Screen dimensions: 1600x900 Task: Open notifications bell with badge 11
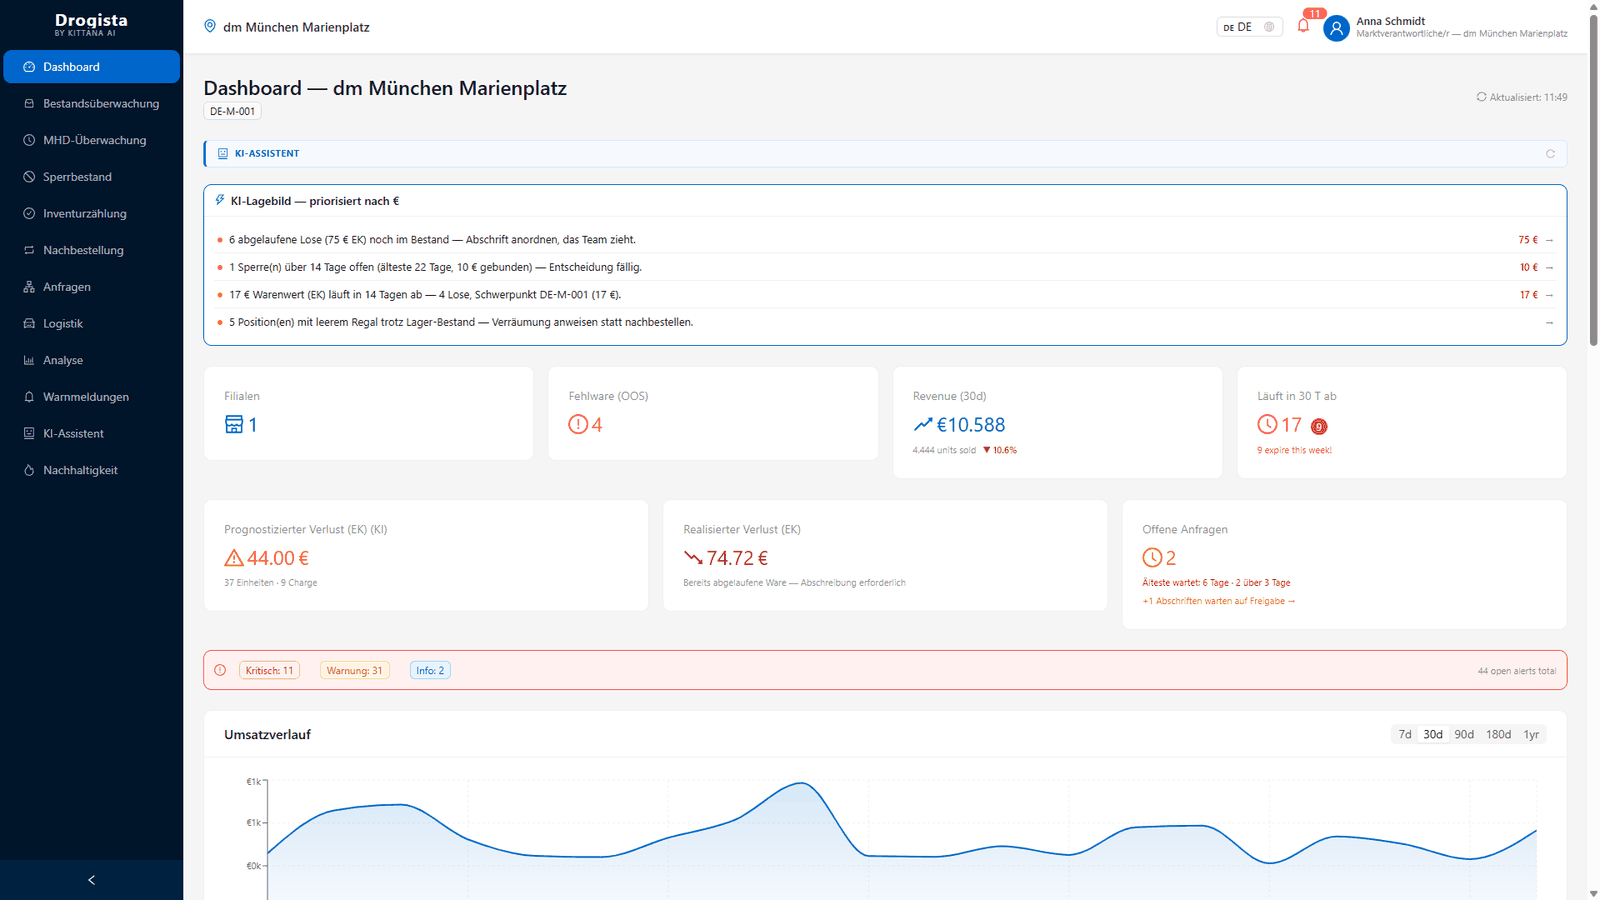click(1303, 26)
